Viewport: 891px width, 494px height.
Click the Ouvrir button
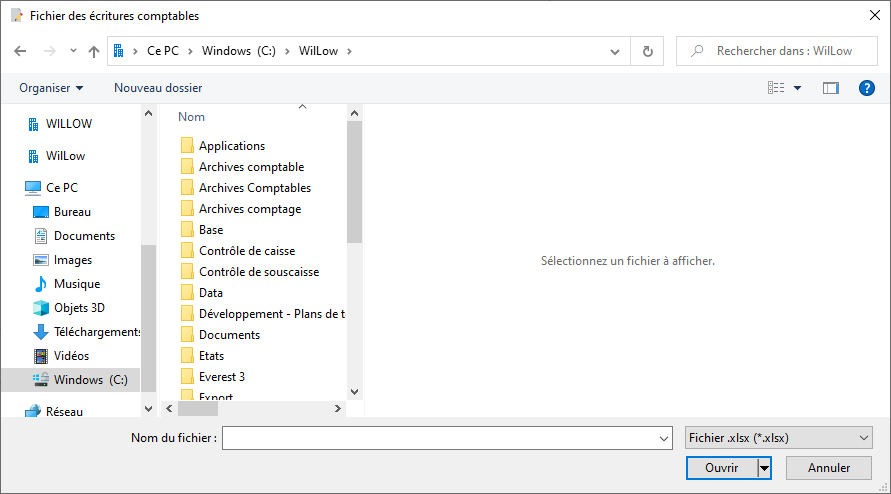722,468
